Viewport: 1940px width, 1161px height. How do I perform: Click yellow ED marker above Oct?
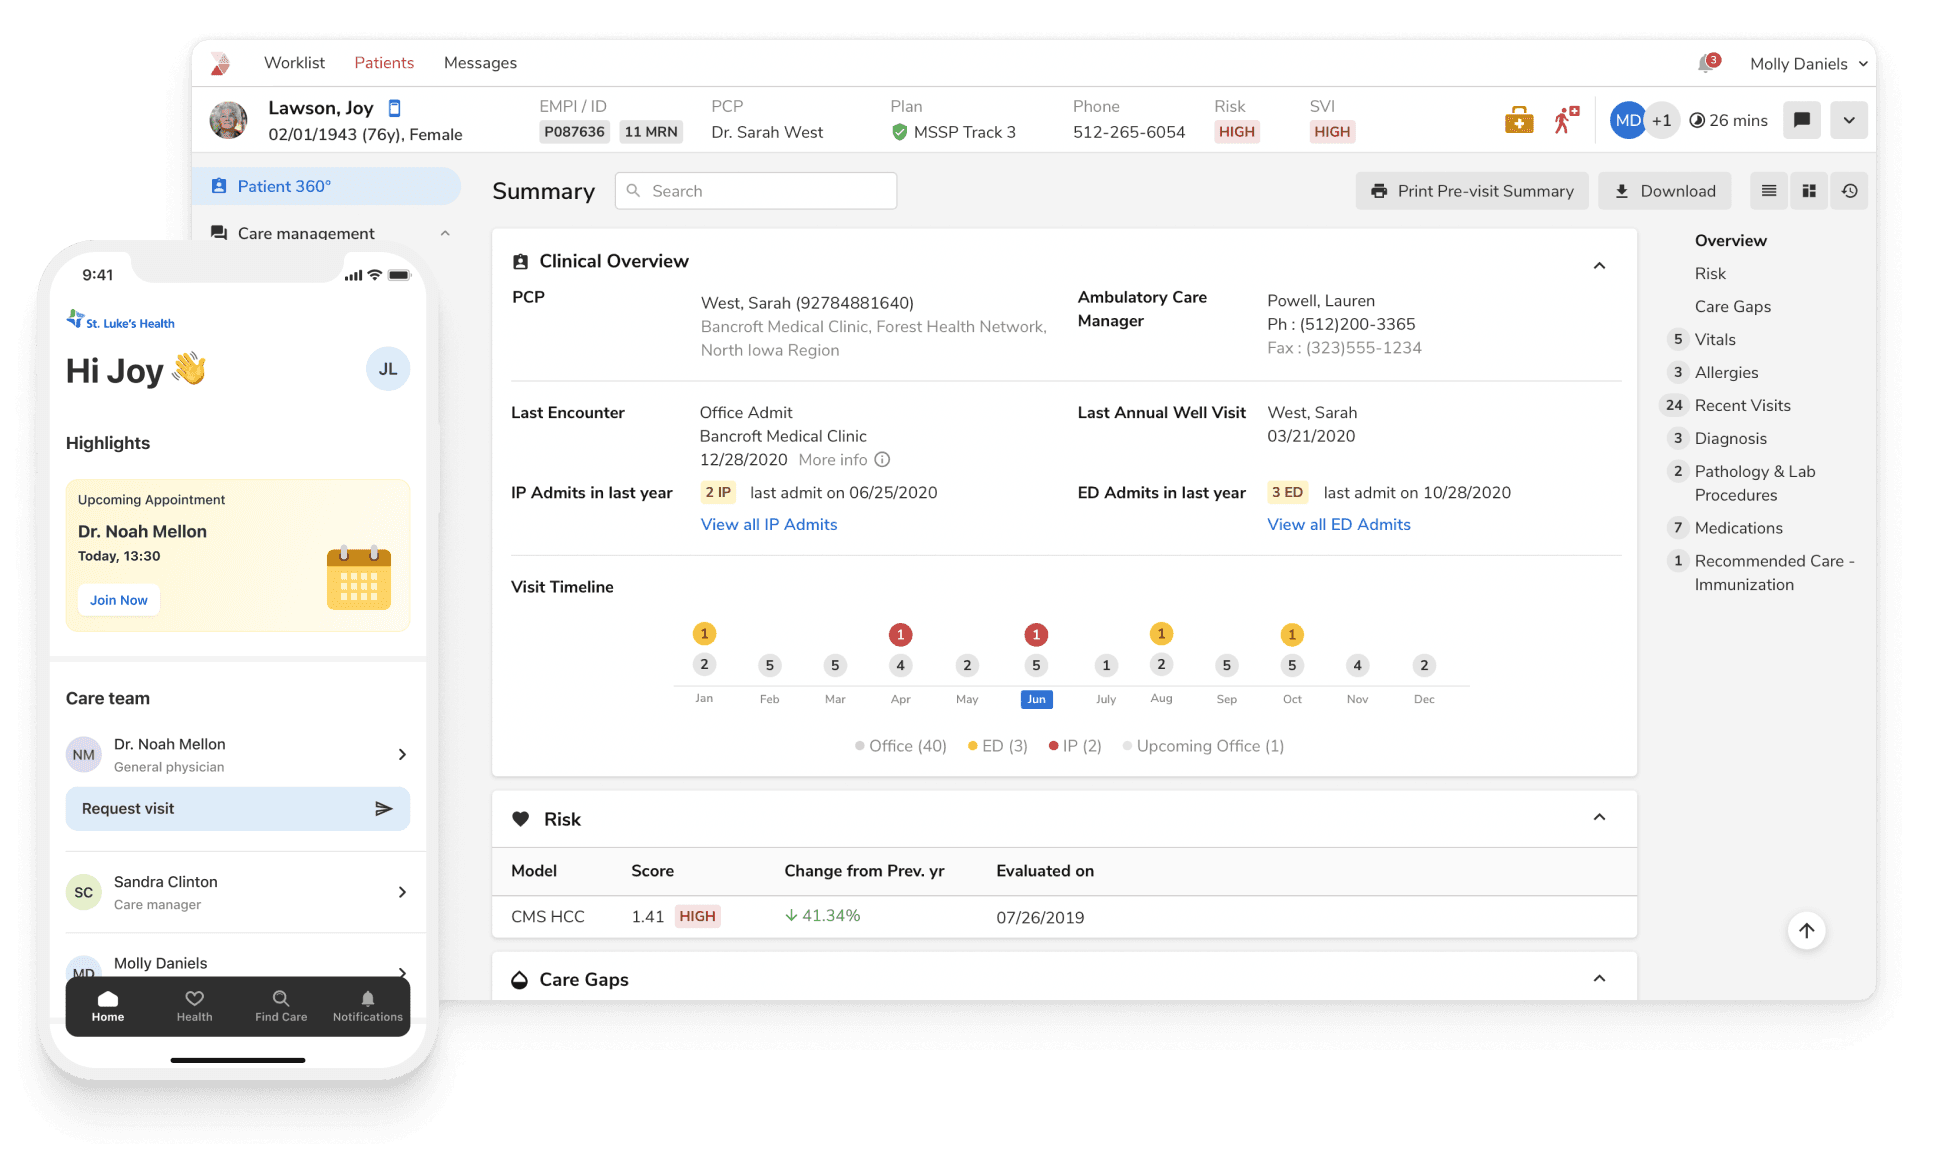click(1292, 634)
